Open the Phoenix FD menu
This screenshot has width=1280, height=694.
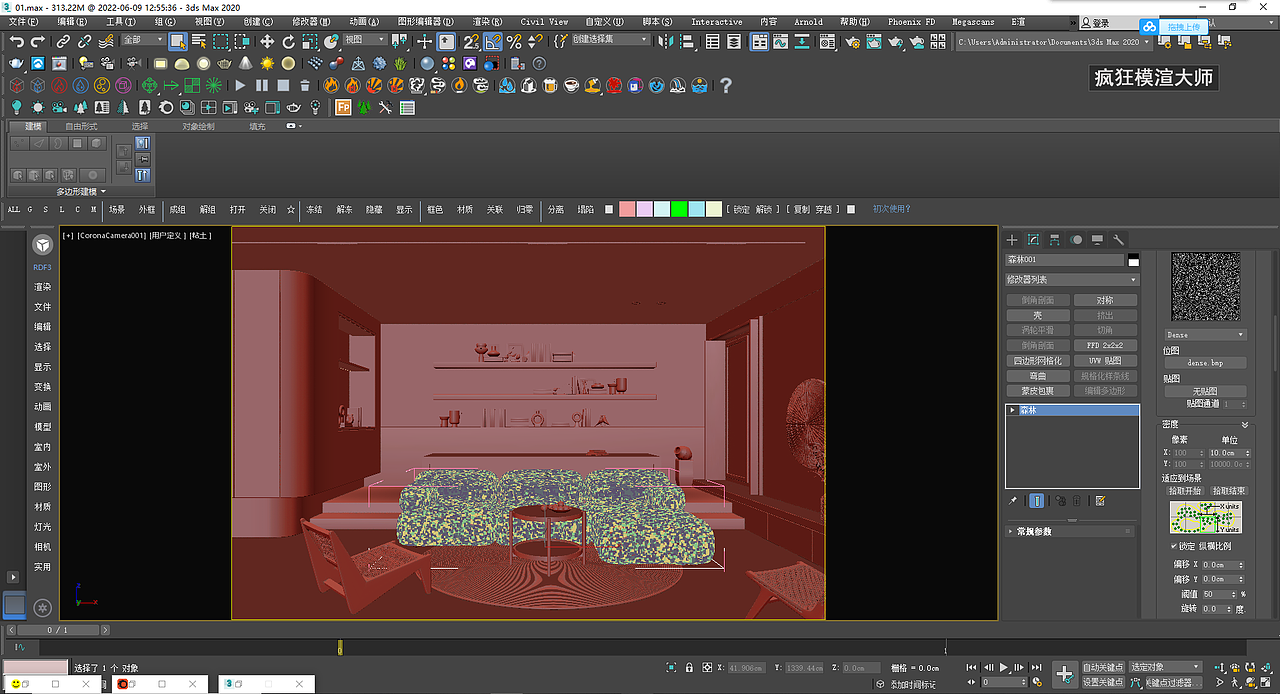tap(911, 21)
